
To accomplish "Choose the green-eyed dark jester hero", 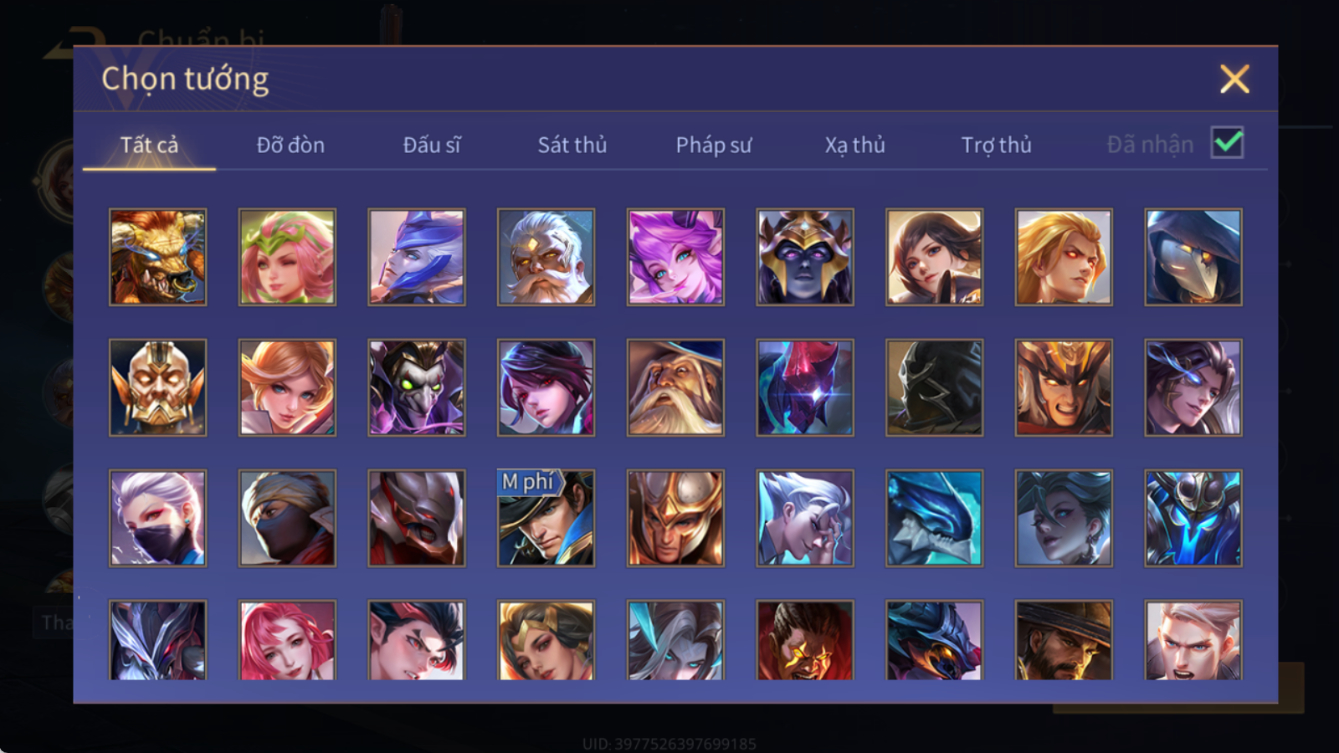I will point(416,387).
